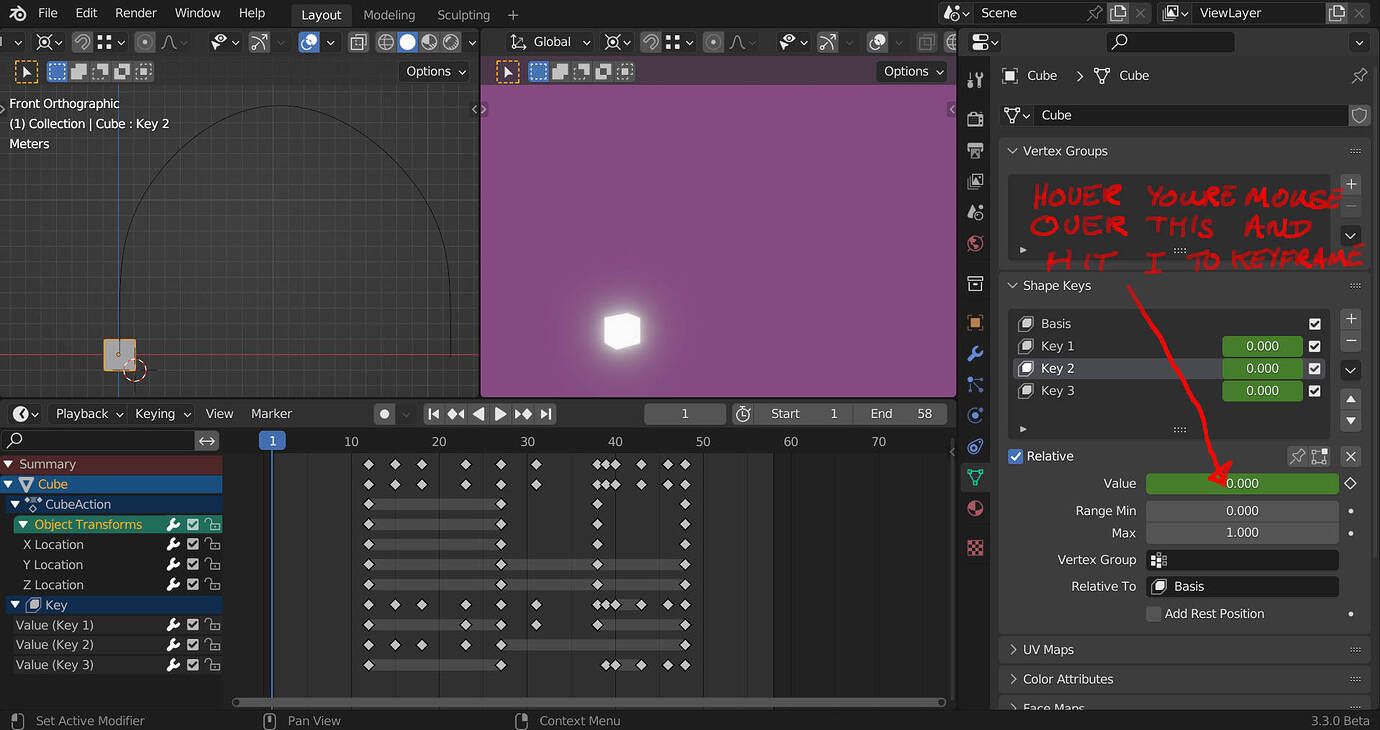Open the Material properties tab
Screen dimensions: 1380x730
pyautogui.click(x=975, y=509)
